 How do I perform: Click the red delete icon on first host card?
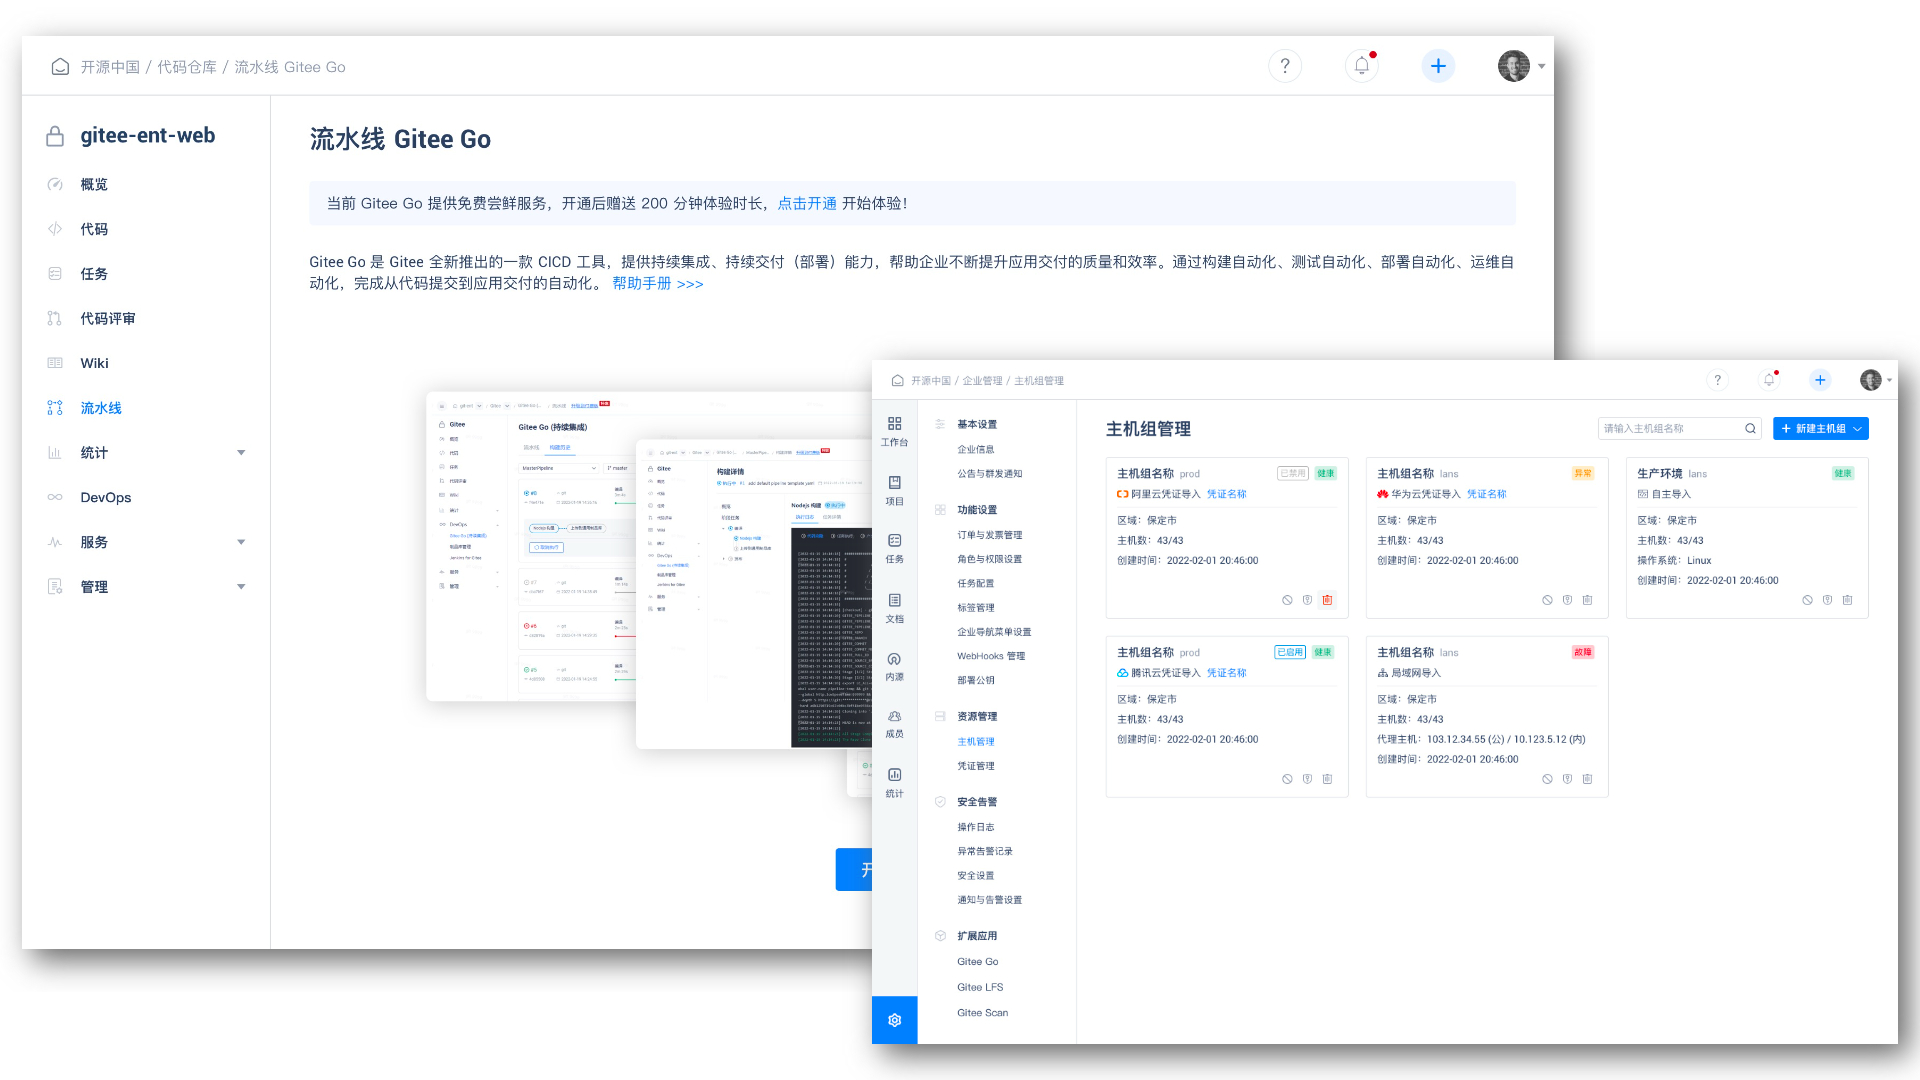[x=1327, y=600]
